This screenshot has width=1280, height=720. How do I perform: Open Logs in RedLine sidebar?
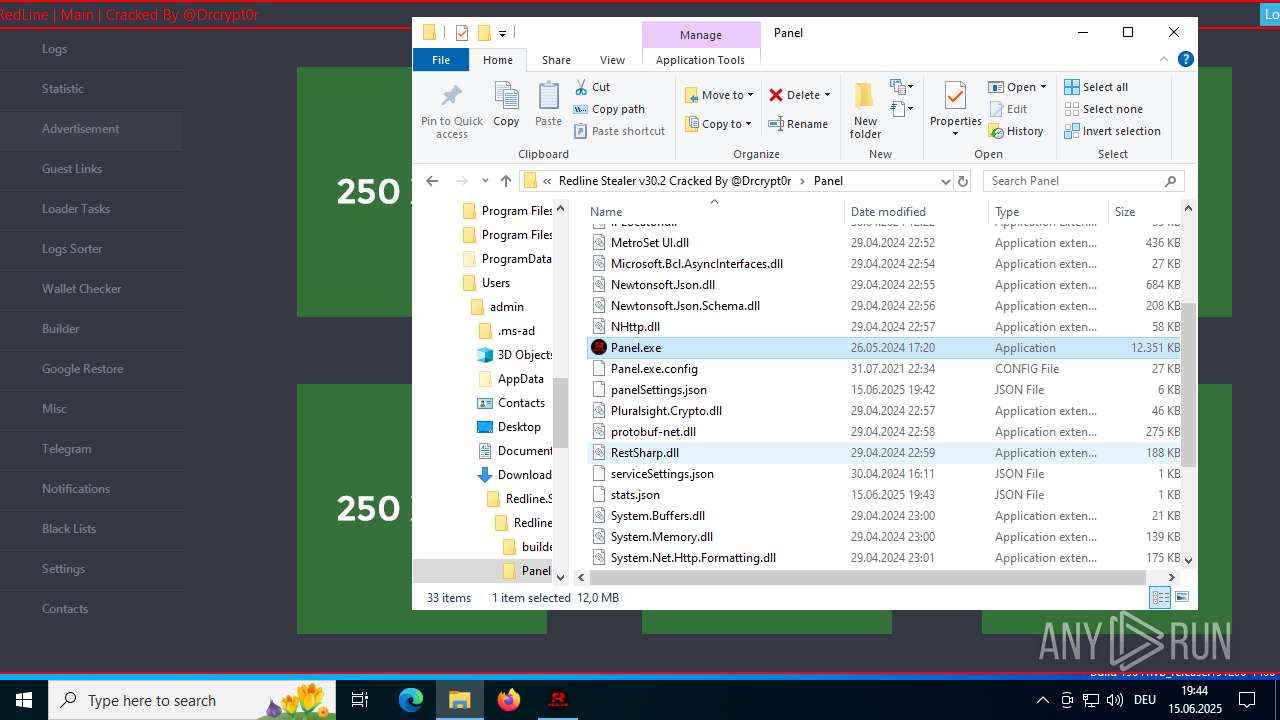coord(55,49)
